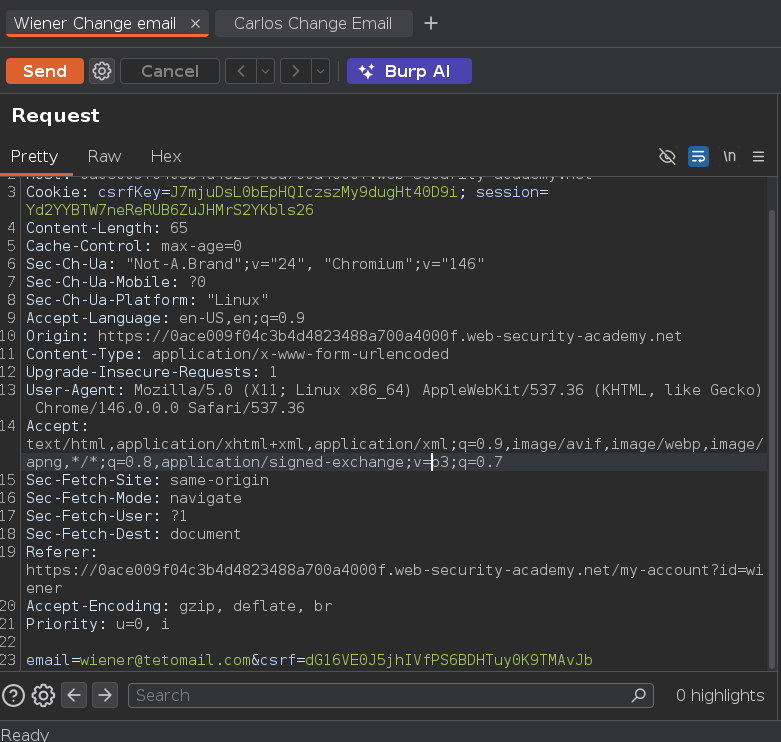
Task: Add a new Repeater tab
Action: tap(431, 23)
